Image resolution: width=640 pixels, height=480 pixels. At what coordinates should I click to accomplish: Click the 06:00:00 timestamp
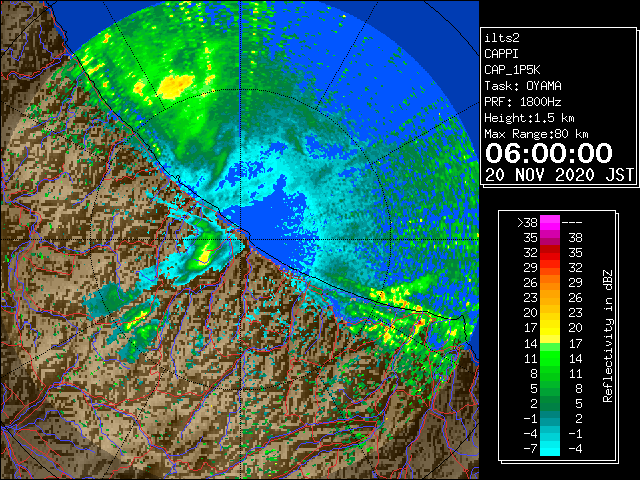(x=549, y=153)
